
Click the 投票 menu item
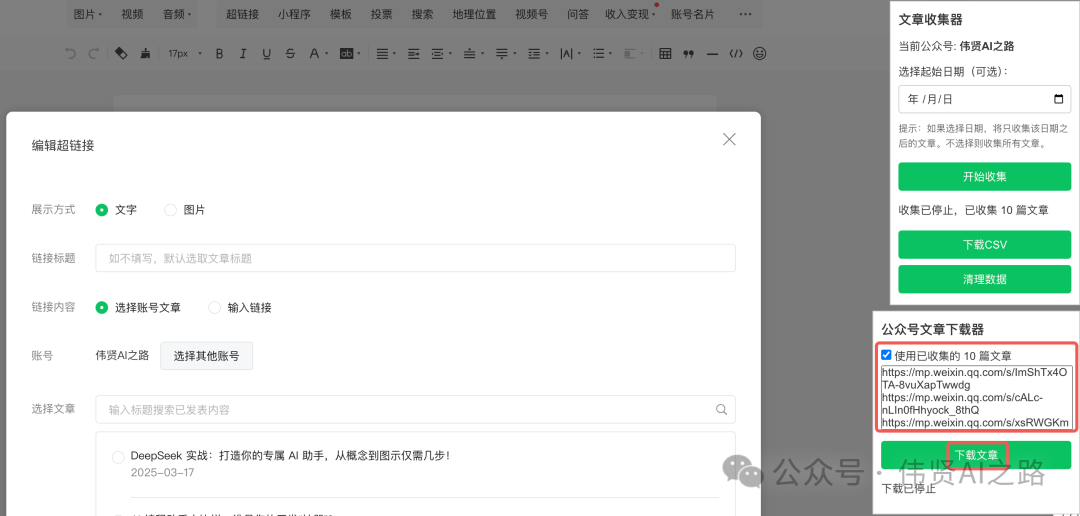tap(382, 14)
